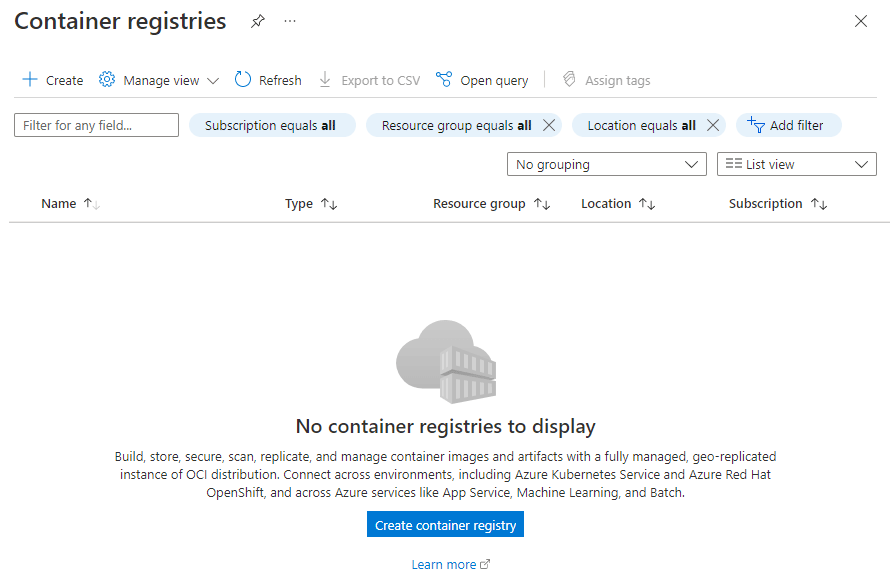Sort by the Subscription column

819,204
